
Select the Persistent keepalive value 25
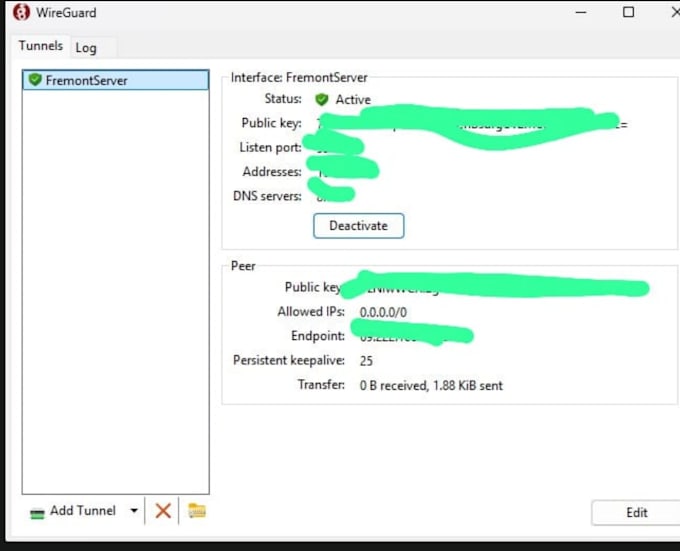click(366, 361)
